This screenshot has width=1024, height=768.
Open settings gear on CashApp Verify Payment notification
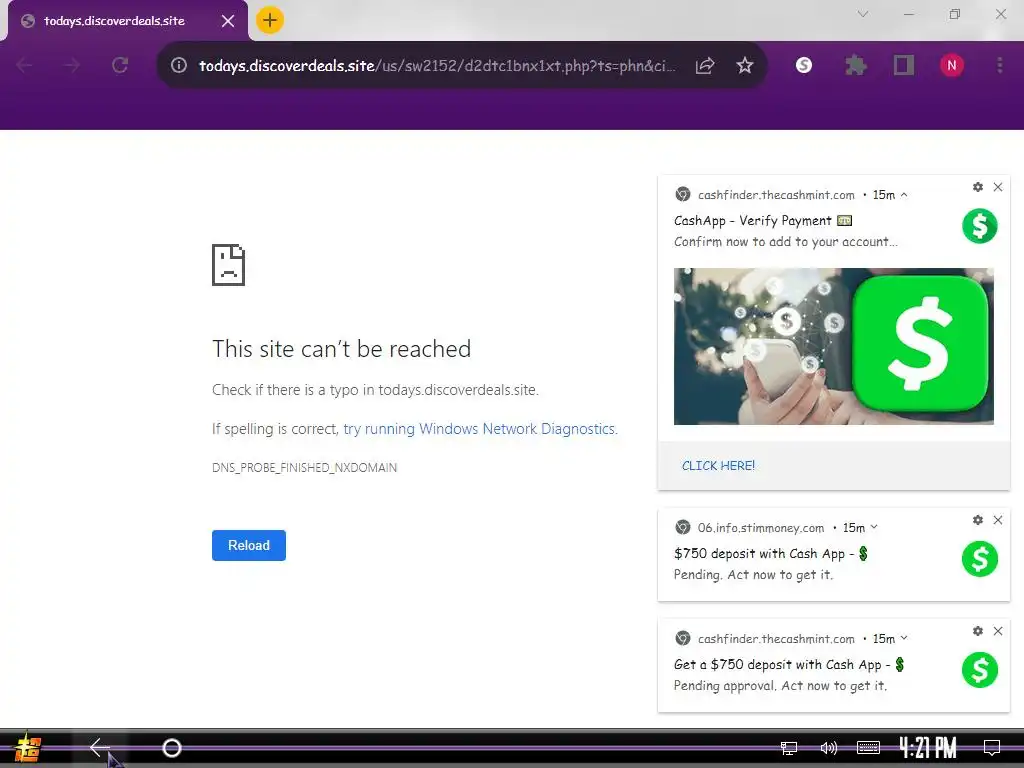click(x=978, y=187)
